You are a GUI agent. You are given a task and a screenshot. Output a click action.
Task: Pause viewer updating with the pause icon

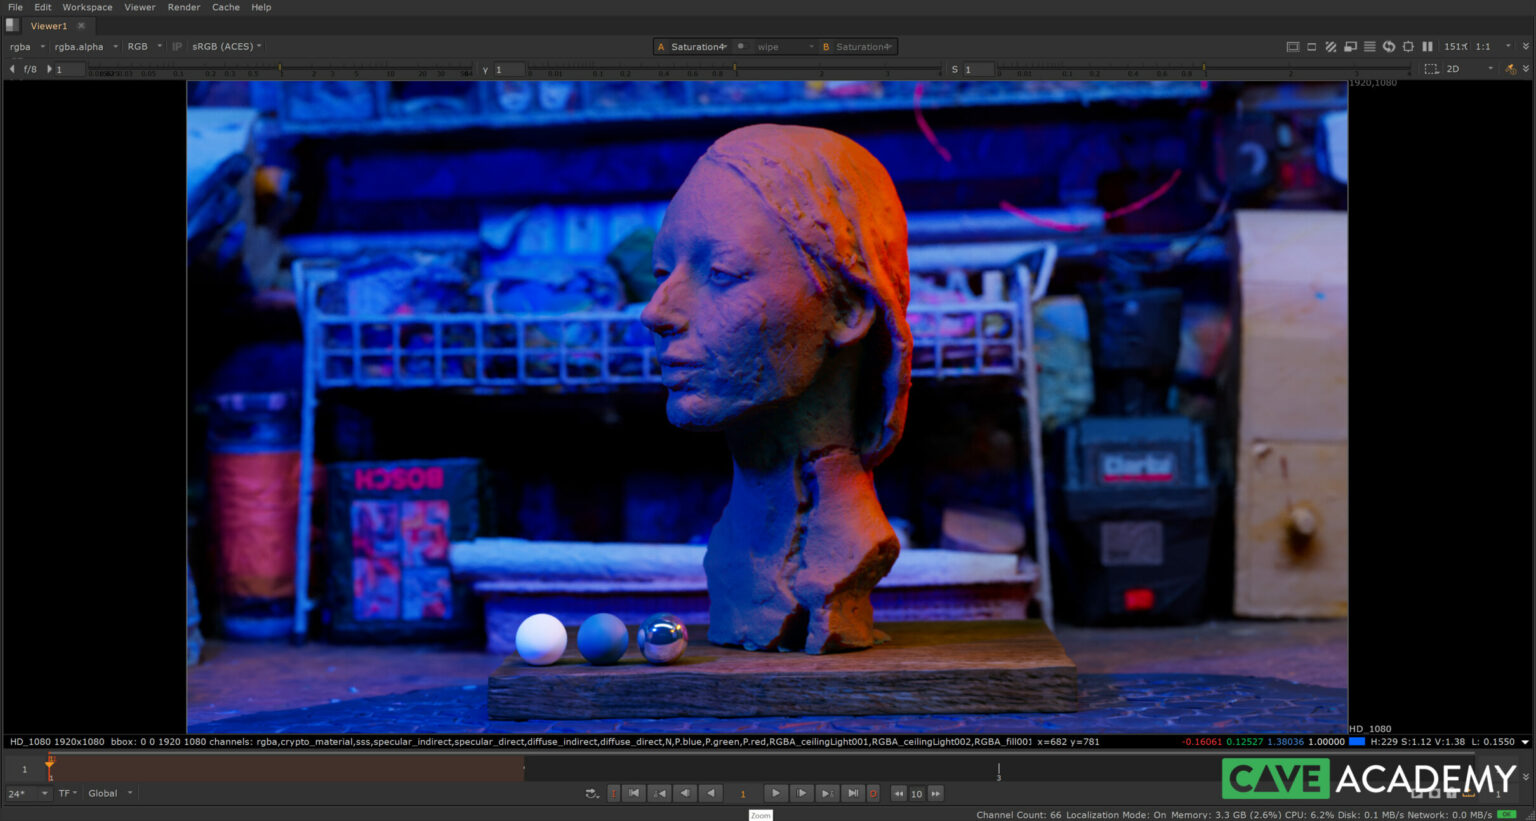[1427, 47]
